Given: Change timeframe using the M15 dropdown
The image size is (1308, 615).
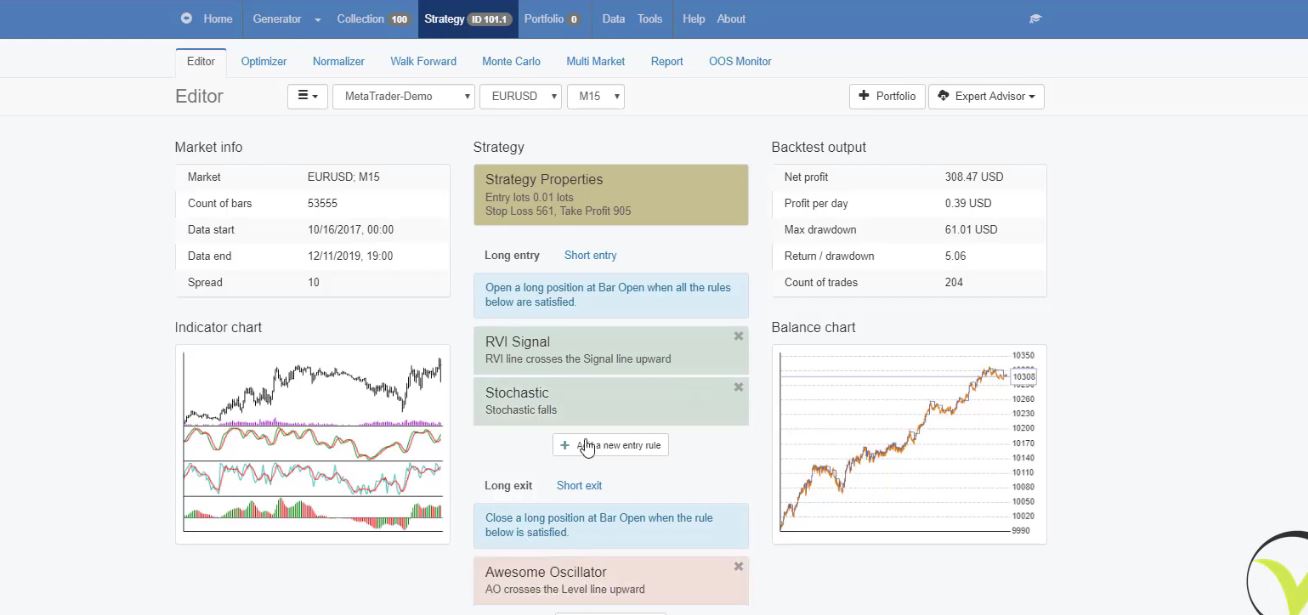Looking at the screenshot, I should (x=596, y=96).
